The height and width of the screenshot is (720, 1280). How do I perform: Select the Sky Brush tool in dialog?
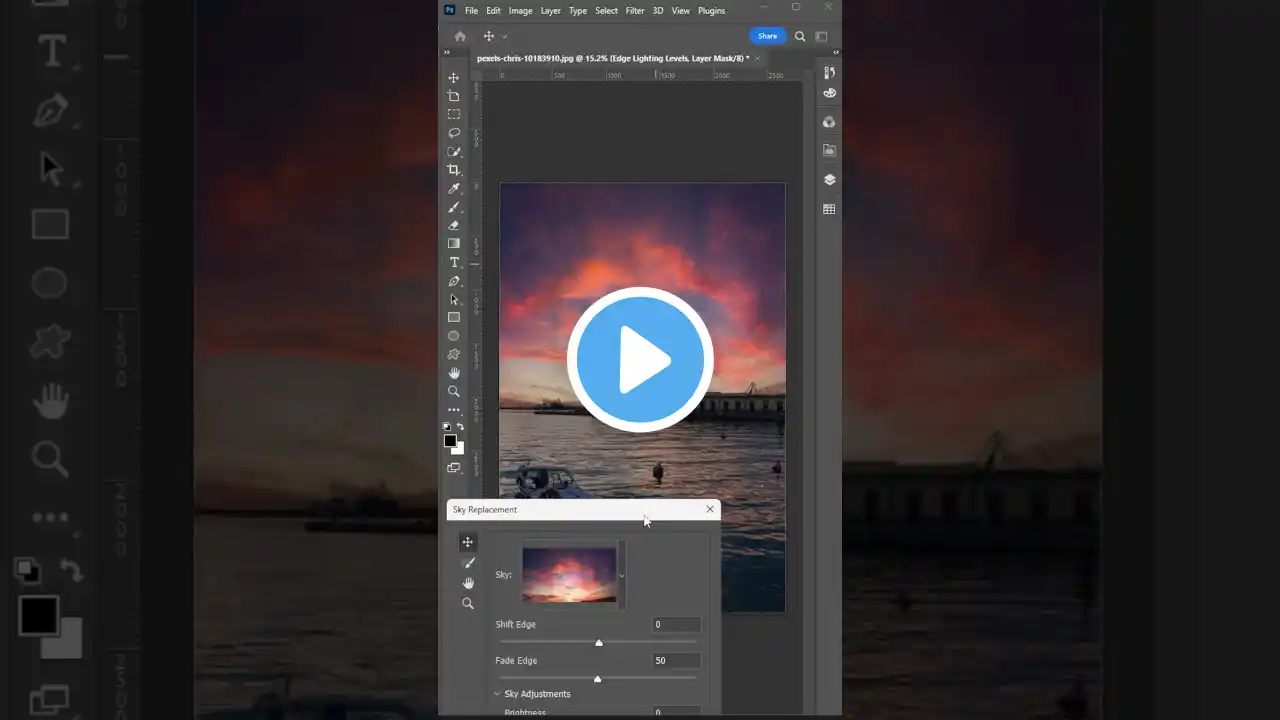coord(467,563)
